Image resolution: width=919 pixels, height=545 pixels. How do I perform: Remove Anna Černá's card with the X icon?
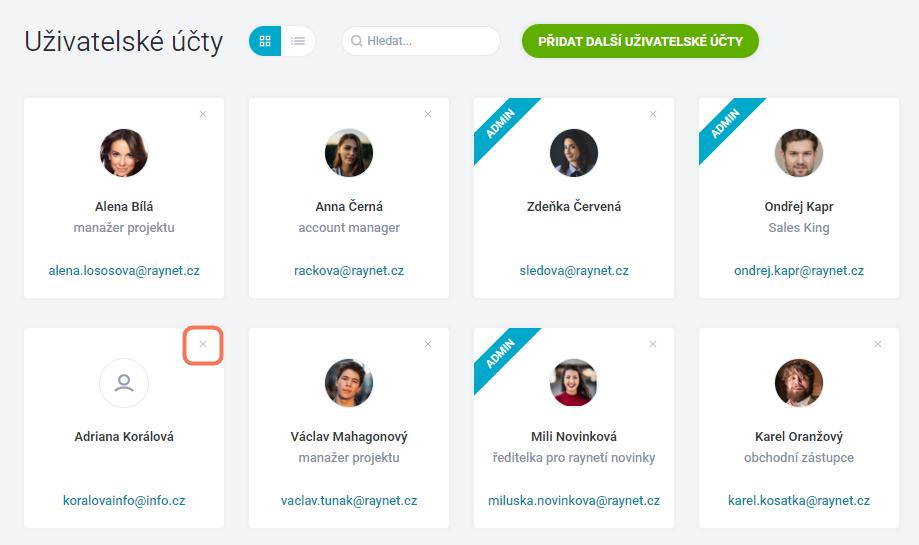coord(428,114)
